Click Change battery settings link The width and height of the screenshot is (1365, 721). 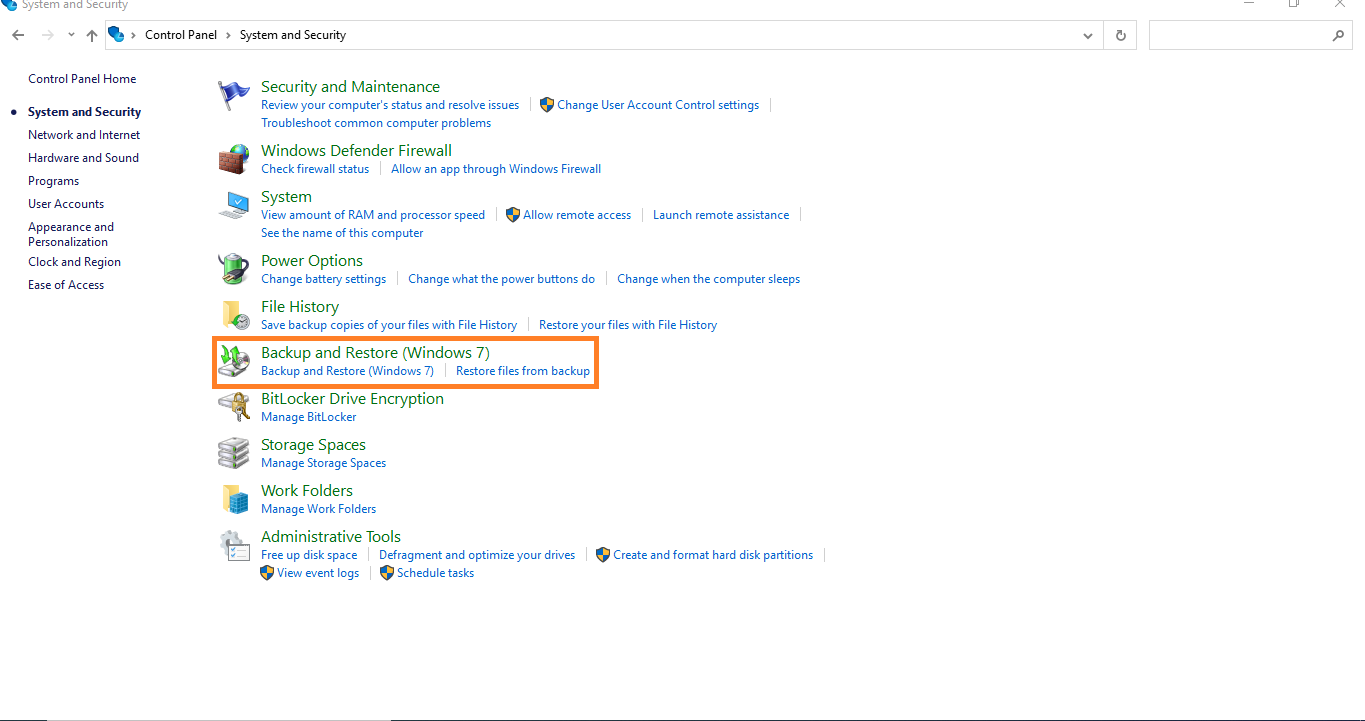coord(323,279)
